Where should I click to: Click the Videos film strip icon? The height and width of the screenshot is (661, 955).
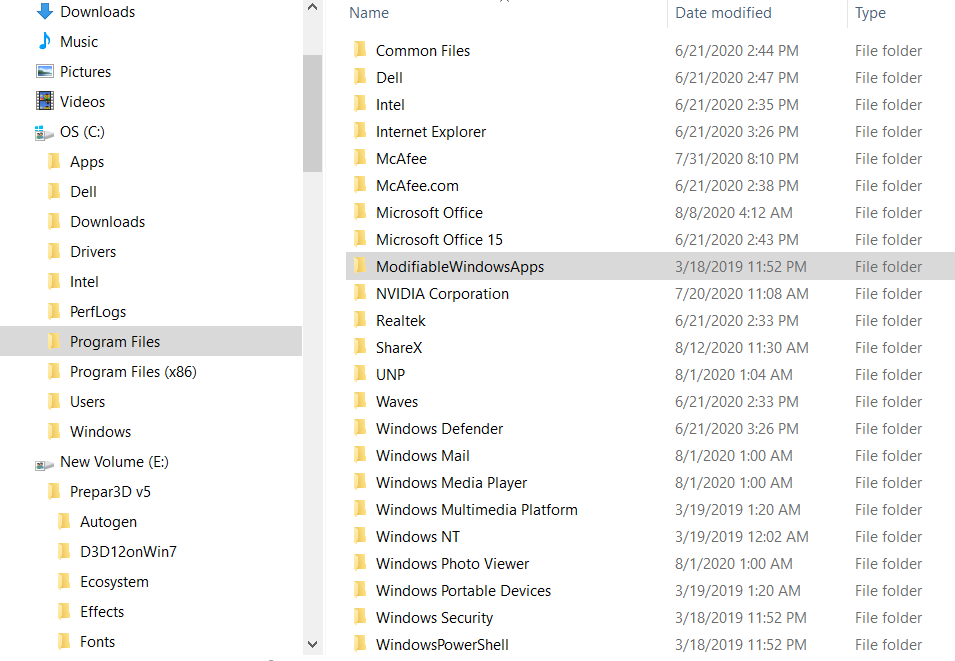point(44,101)
